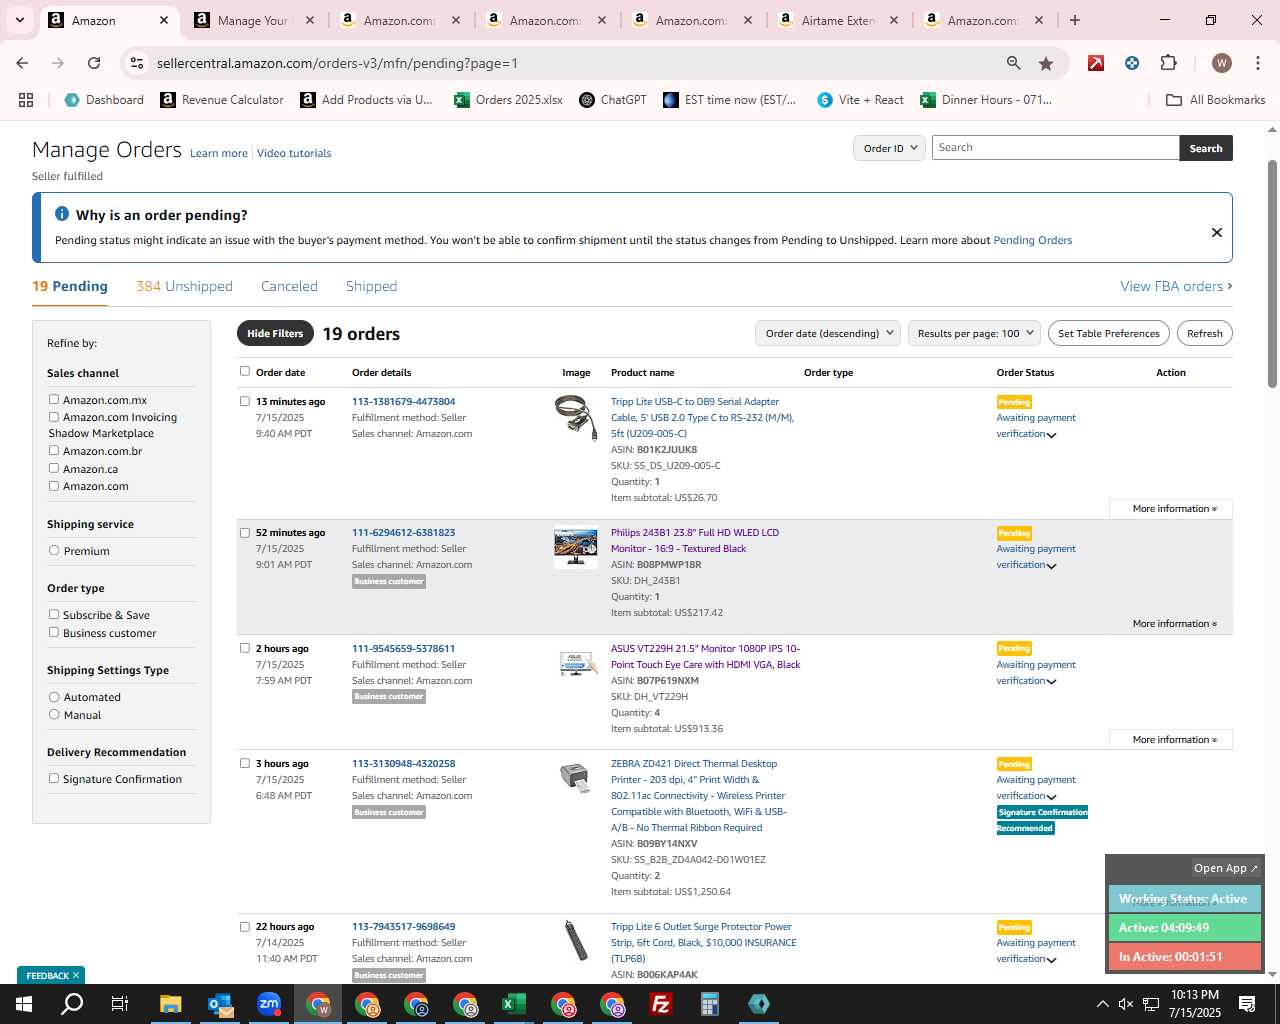Open the Order ID search type dropdown

890,148
